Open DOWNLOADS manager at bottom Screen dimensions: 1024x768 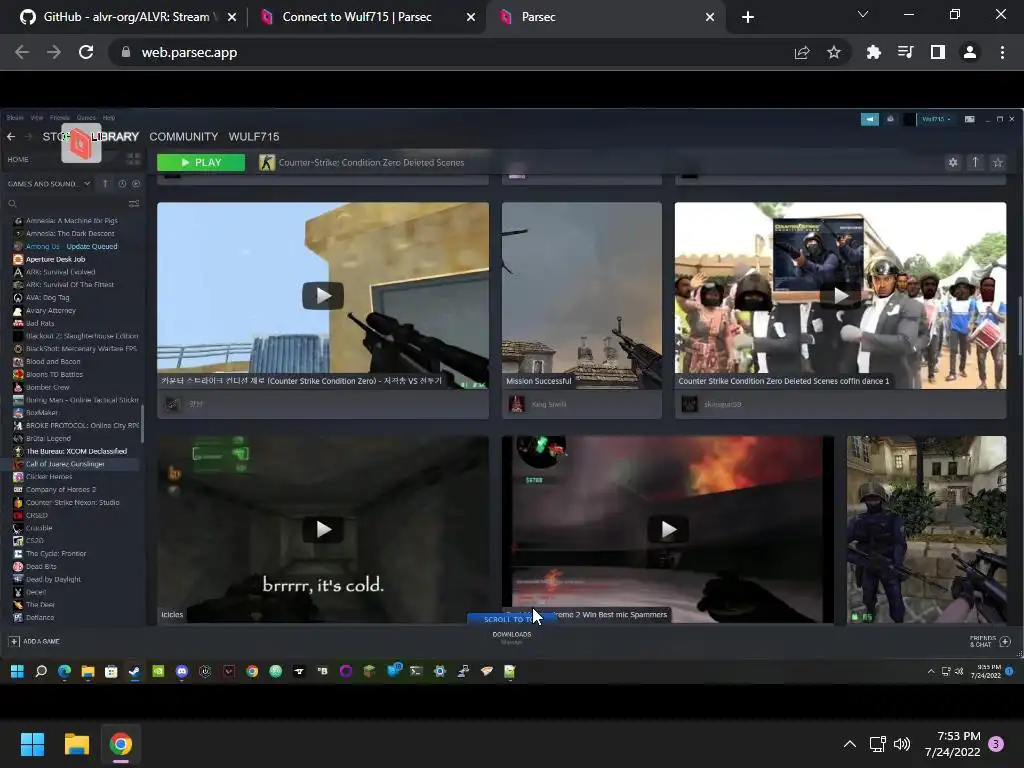pos(511,637)
